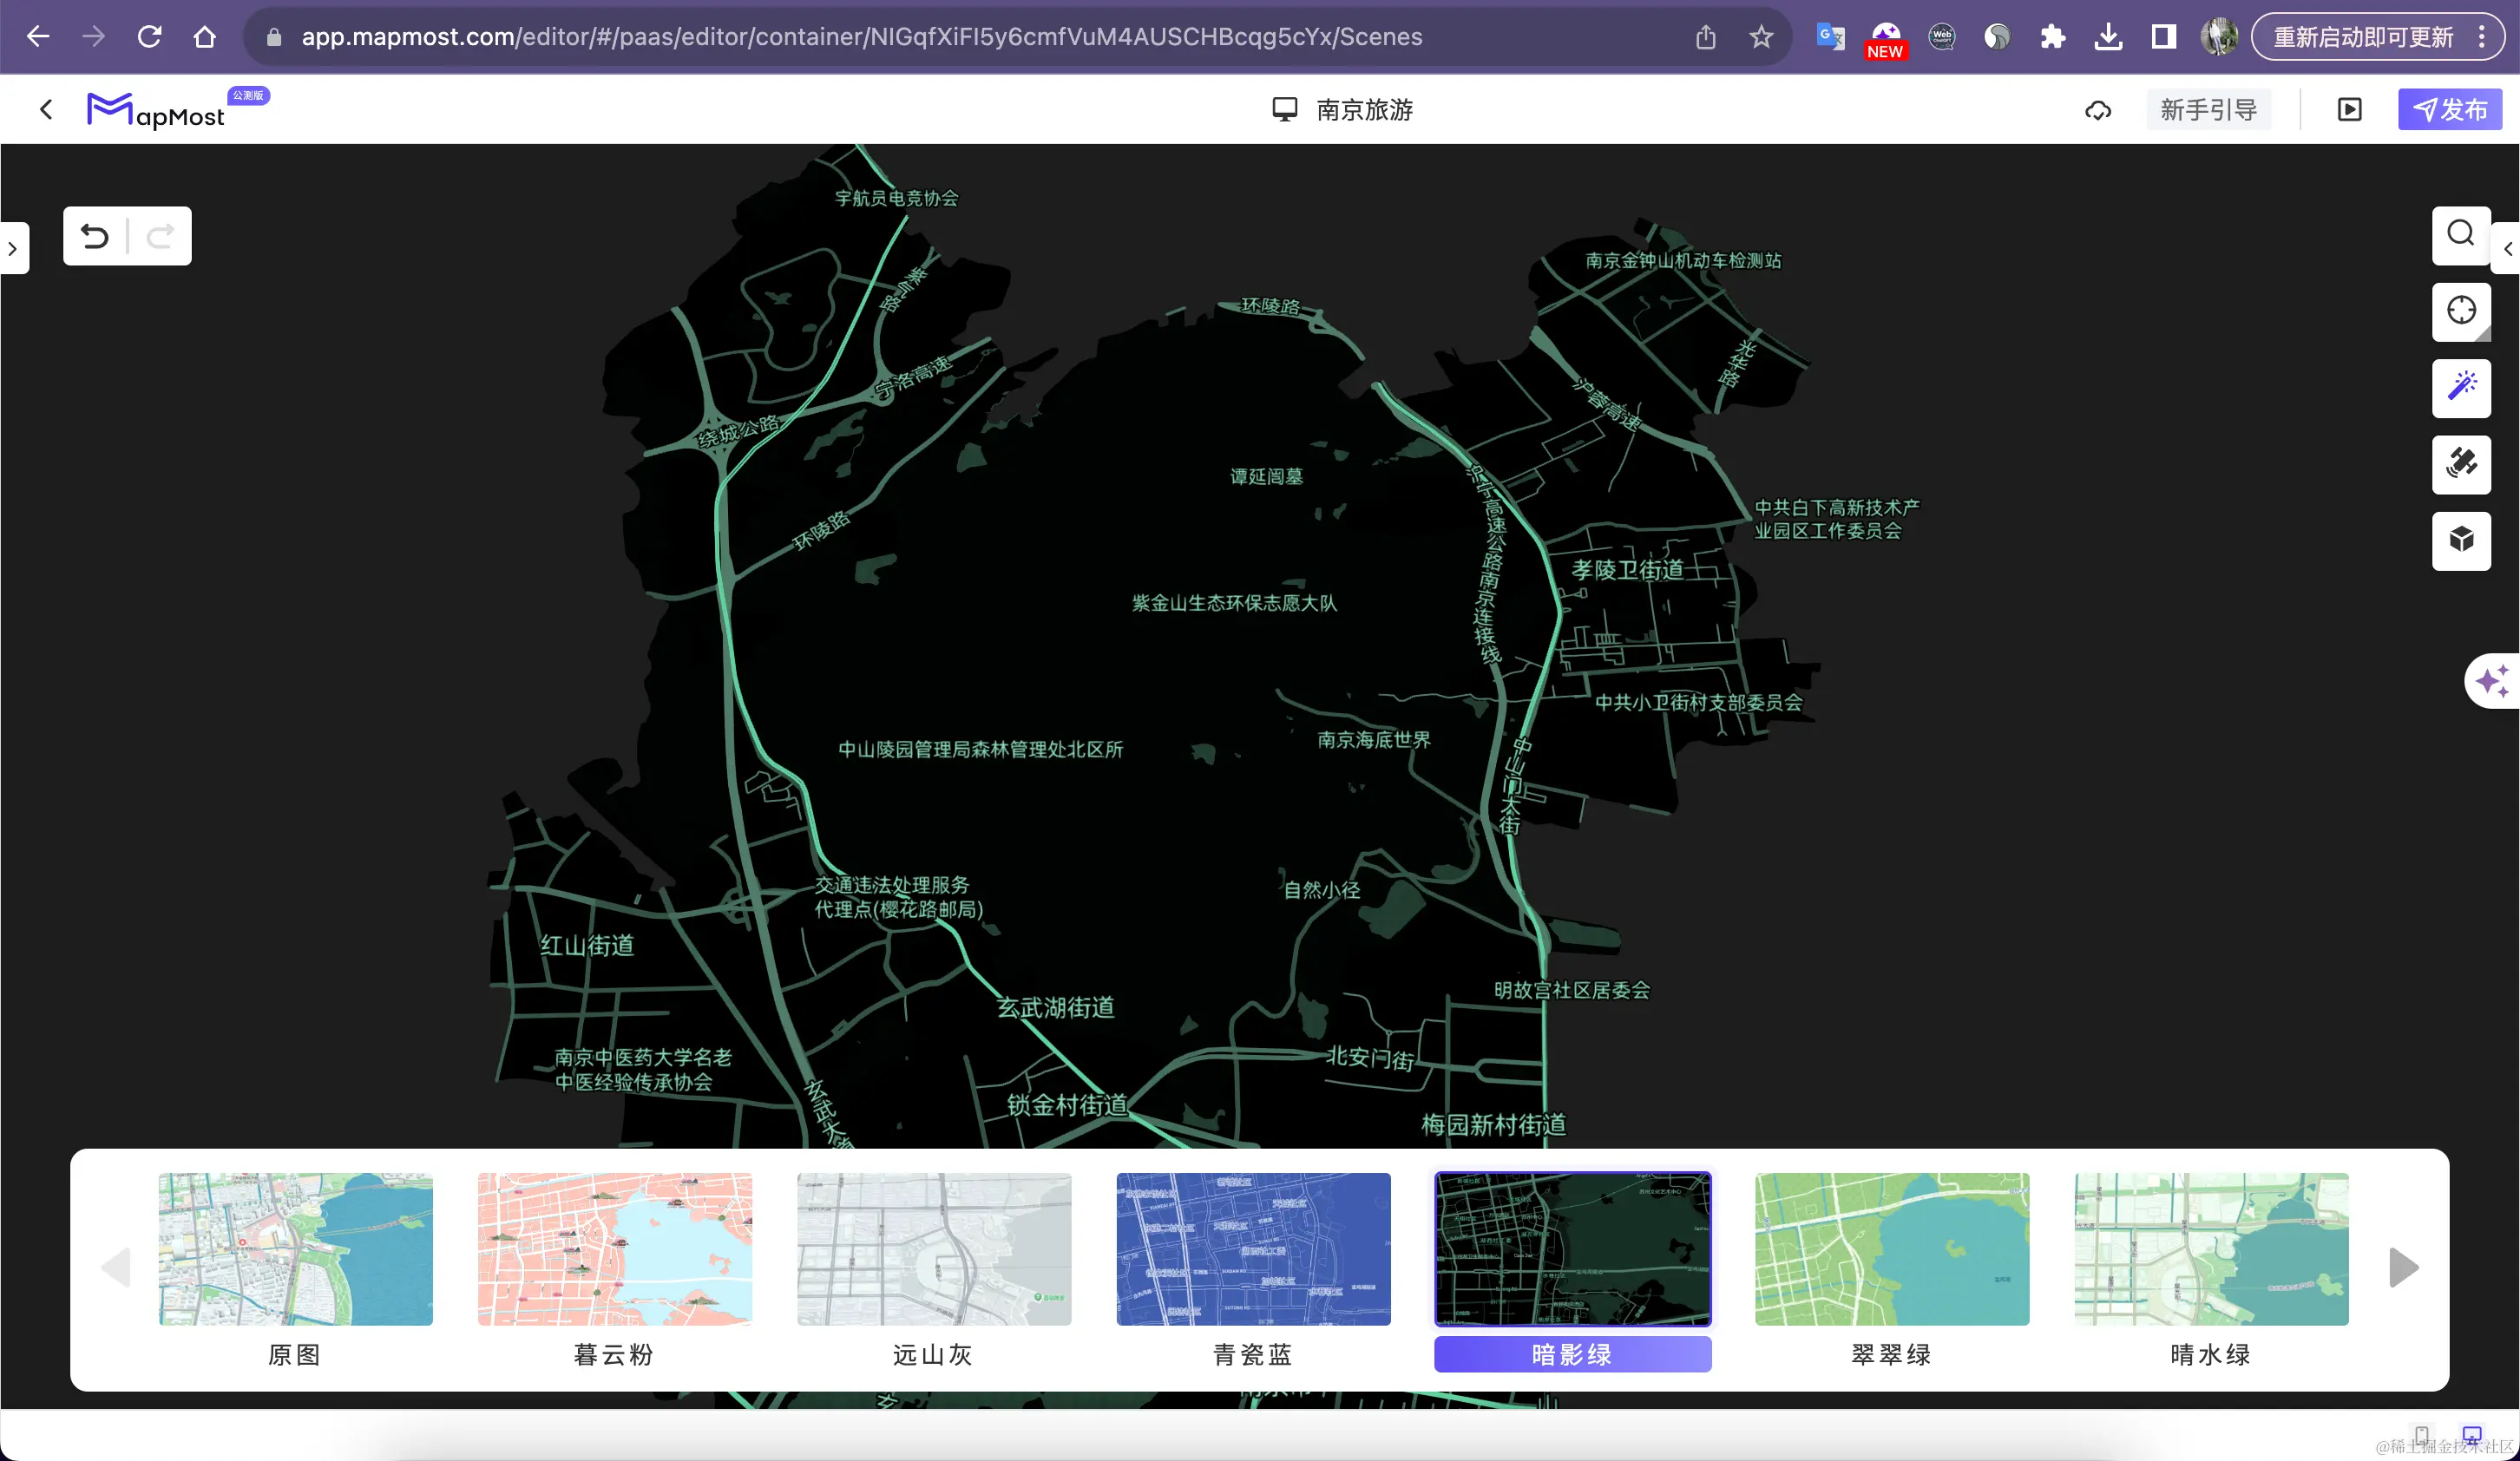Click the 明故宫社区居委会 map label
The image size is (2520, 1461).
(x=1572, y=990)
